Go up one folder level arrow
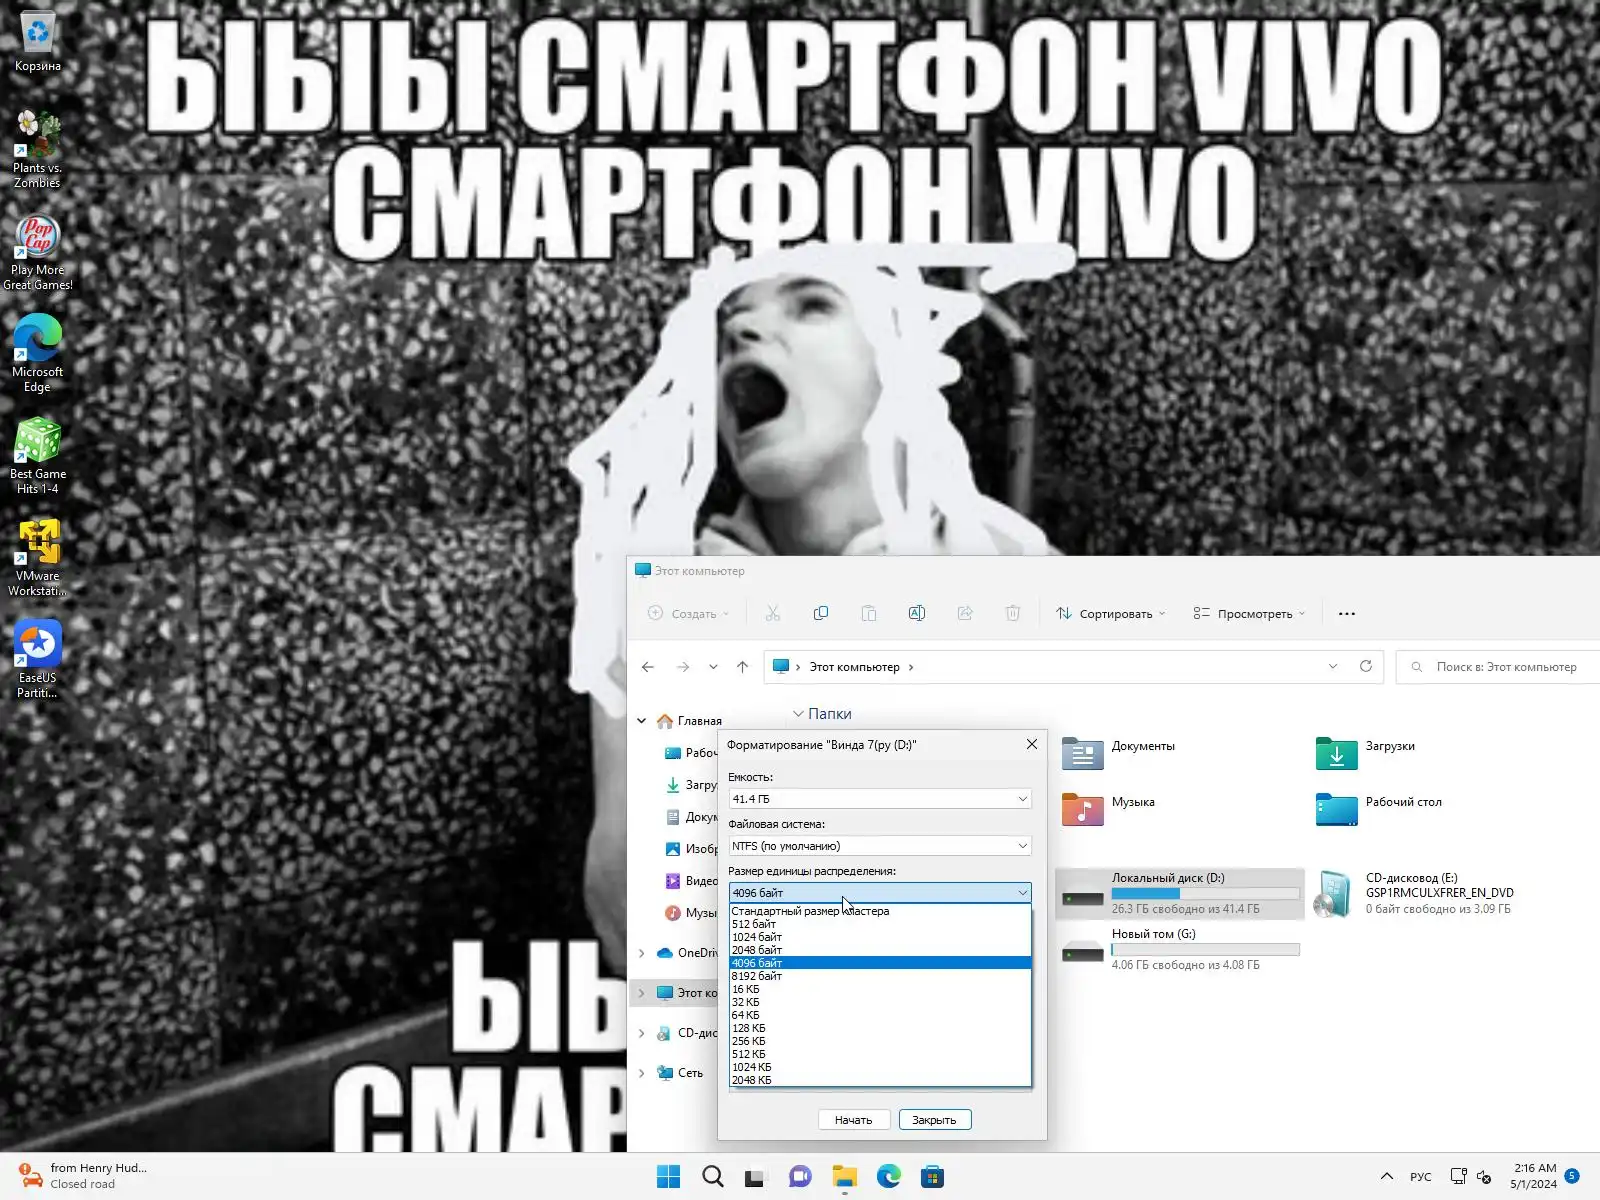Screen dimensions: 1600x1200 [742, 667]
